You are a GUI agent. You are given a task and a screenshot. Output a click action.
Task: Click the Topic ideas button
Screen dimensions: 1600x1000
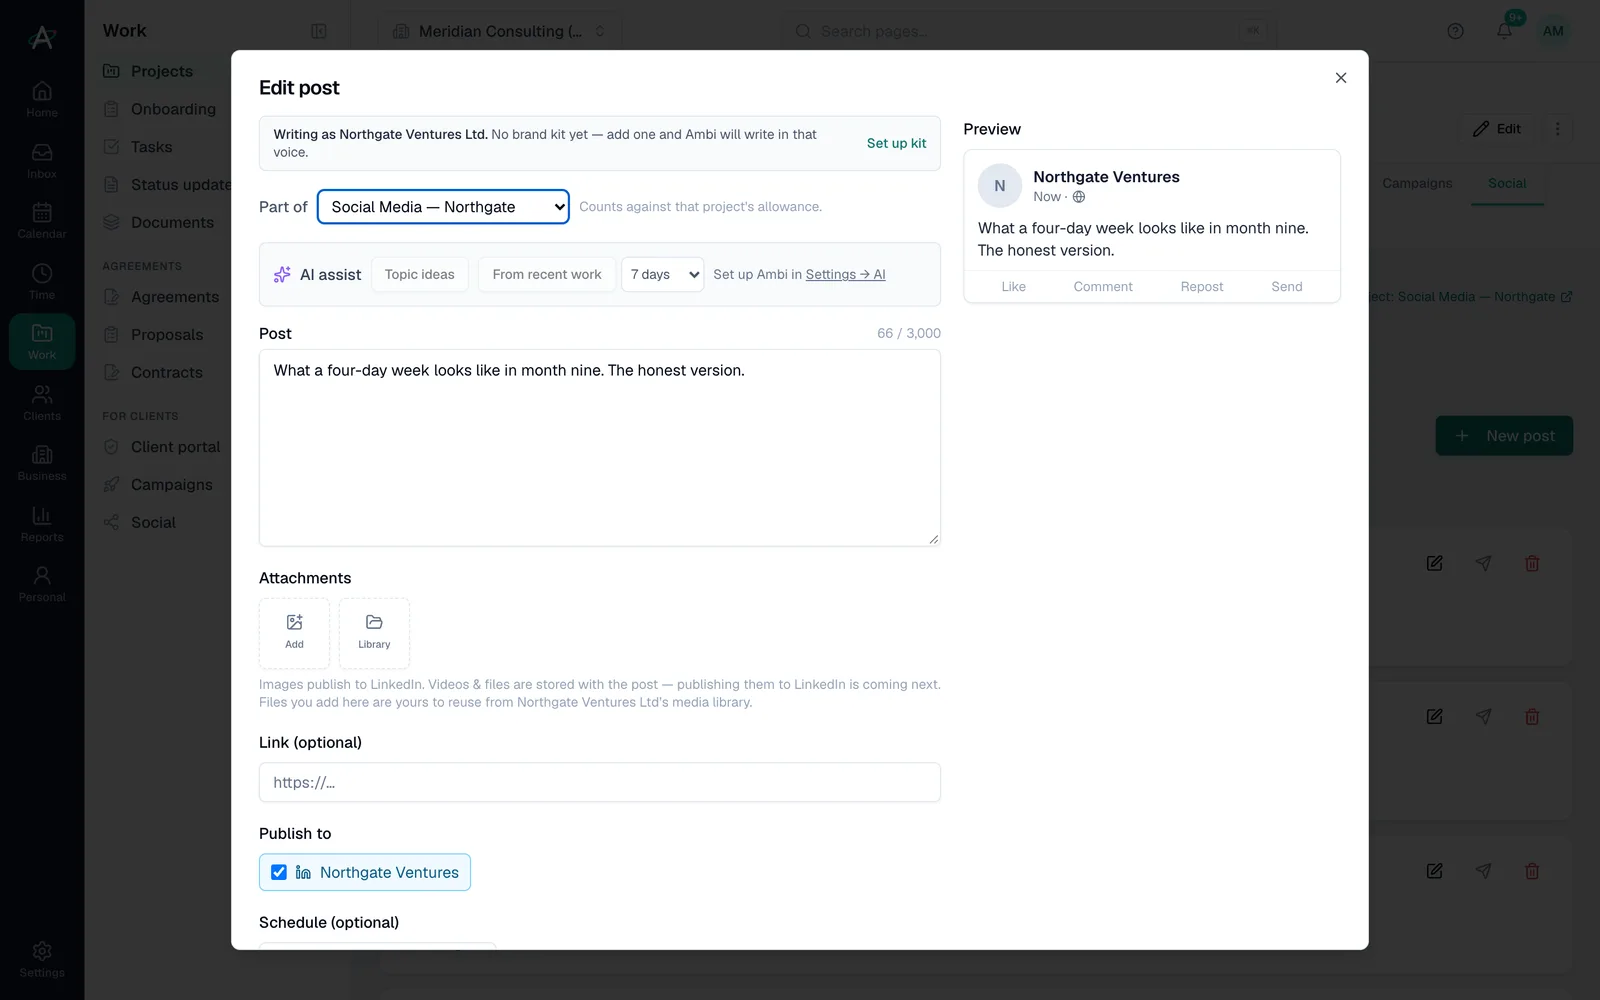[x=419, y=275]
